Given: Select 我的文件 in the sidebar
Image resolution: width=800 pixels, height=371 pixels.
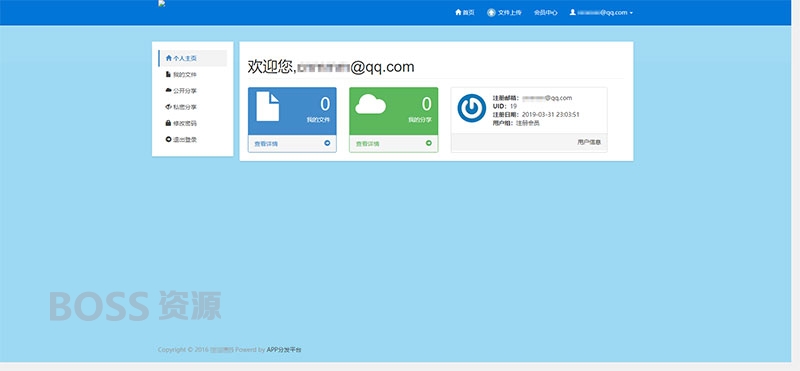Looking at the screenshot, I should pyautogui.click(x=192, y=75).
